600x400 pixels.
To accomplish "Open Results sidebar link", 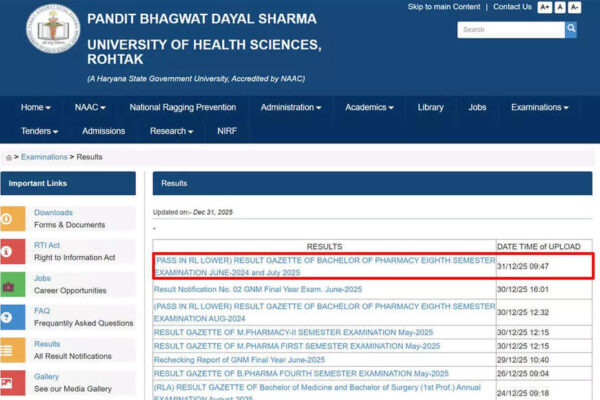I will [47, 344].
